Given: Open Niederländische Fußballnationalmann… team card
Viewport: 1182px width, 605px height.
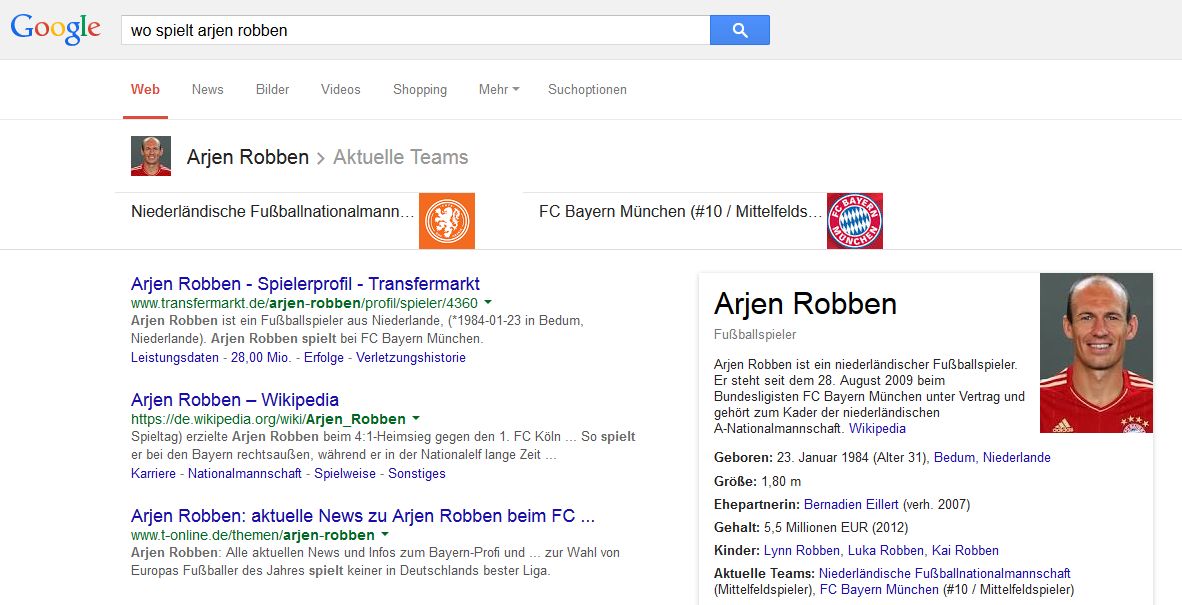Looking at the screenshot, I should [296, 221].
